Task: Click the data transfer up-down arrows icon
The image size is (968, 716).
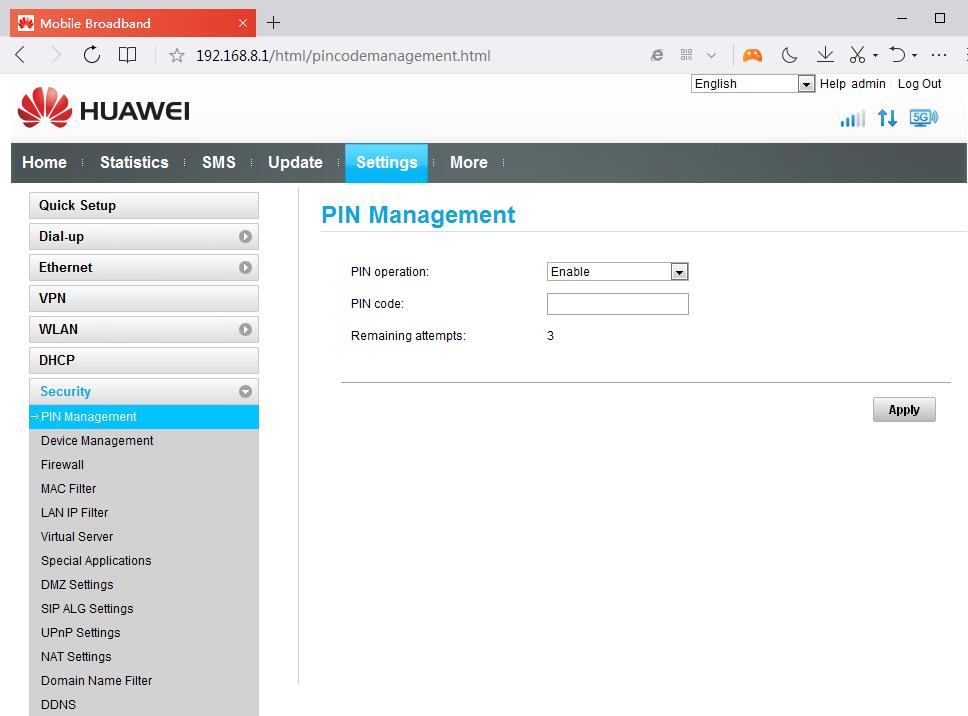Action: point(887,118)
